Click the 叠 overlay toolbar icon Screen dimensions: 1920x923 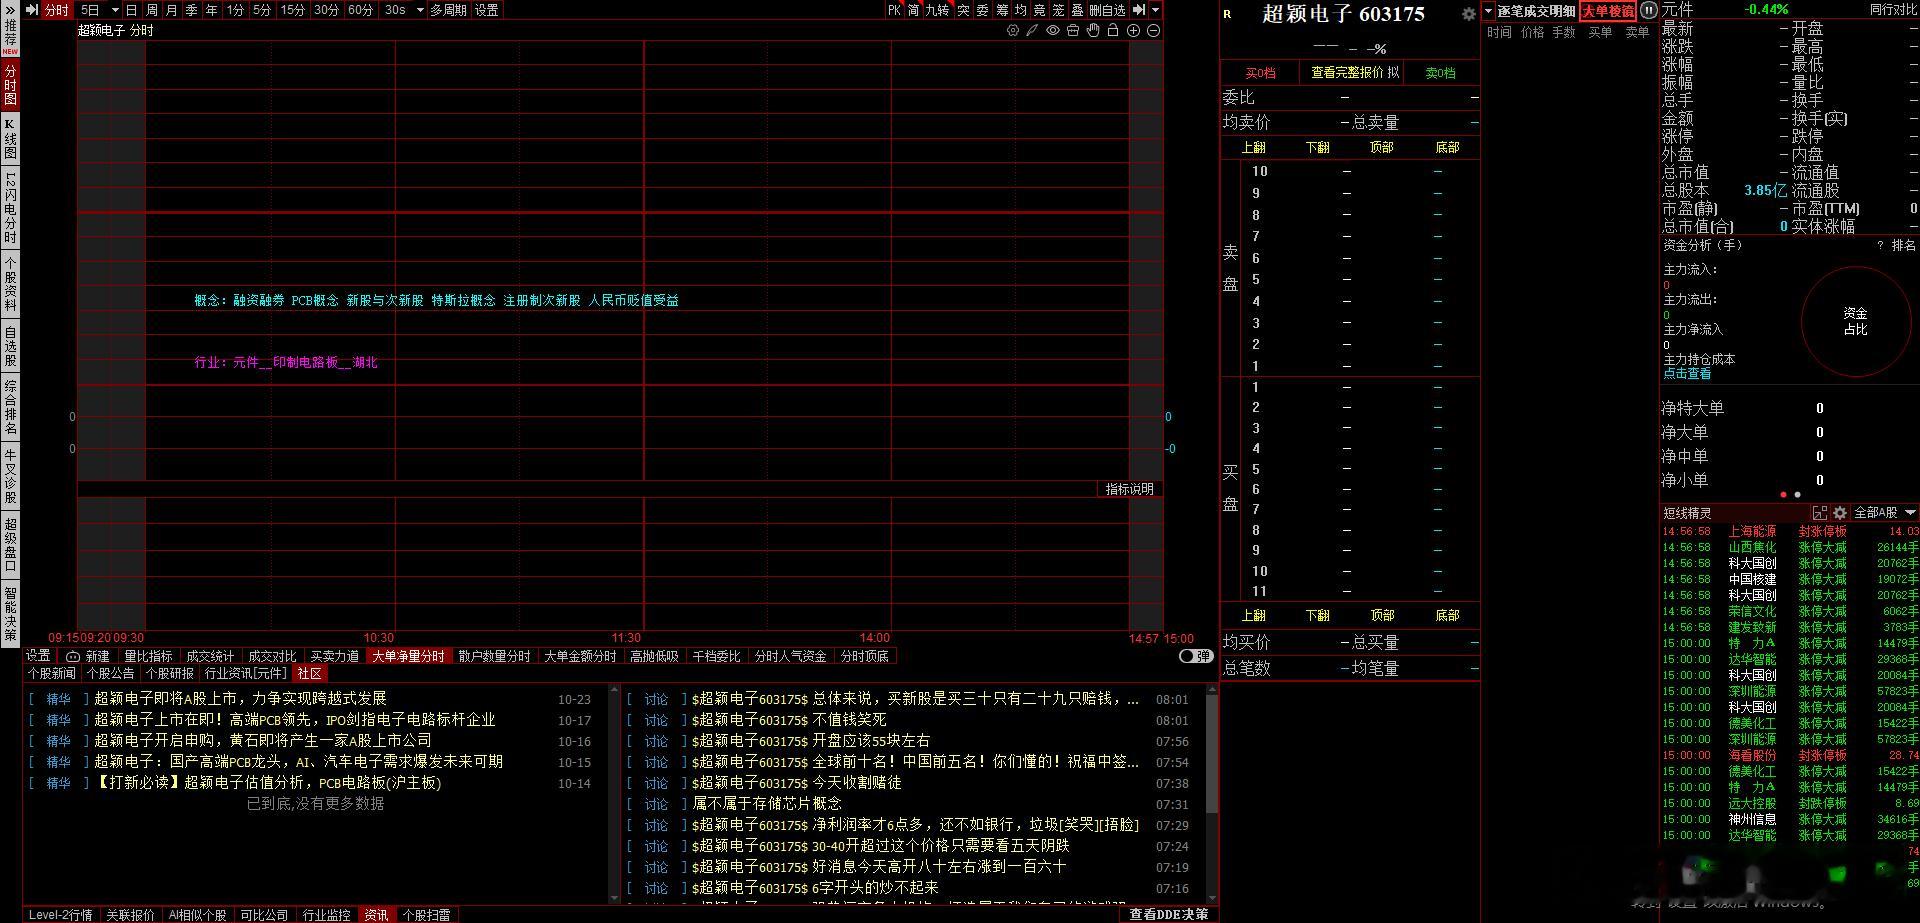point(1078,10)
